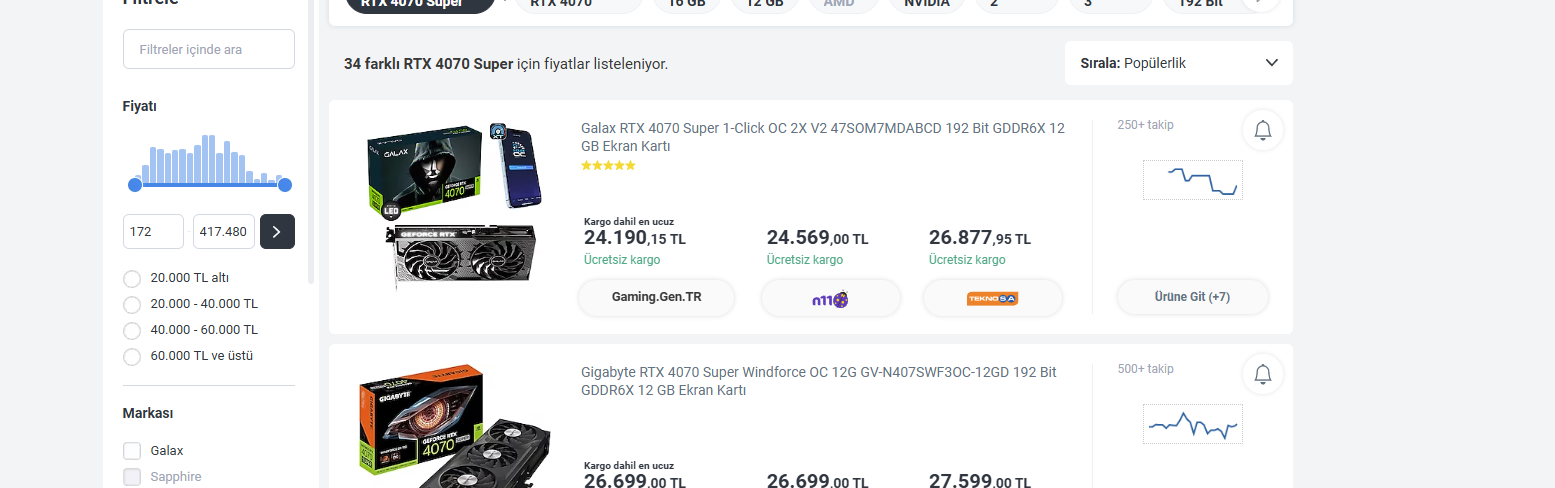Select the NVIDIA filter chip

(926, 4)
